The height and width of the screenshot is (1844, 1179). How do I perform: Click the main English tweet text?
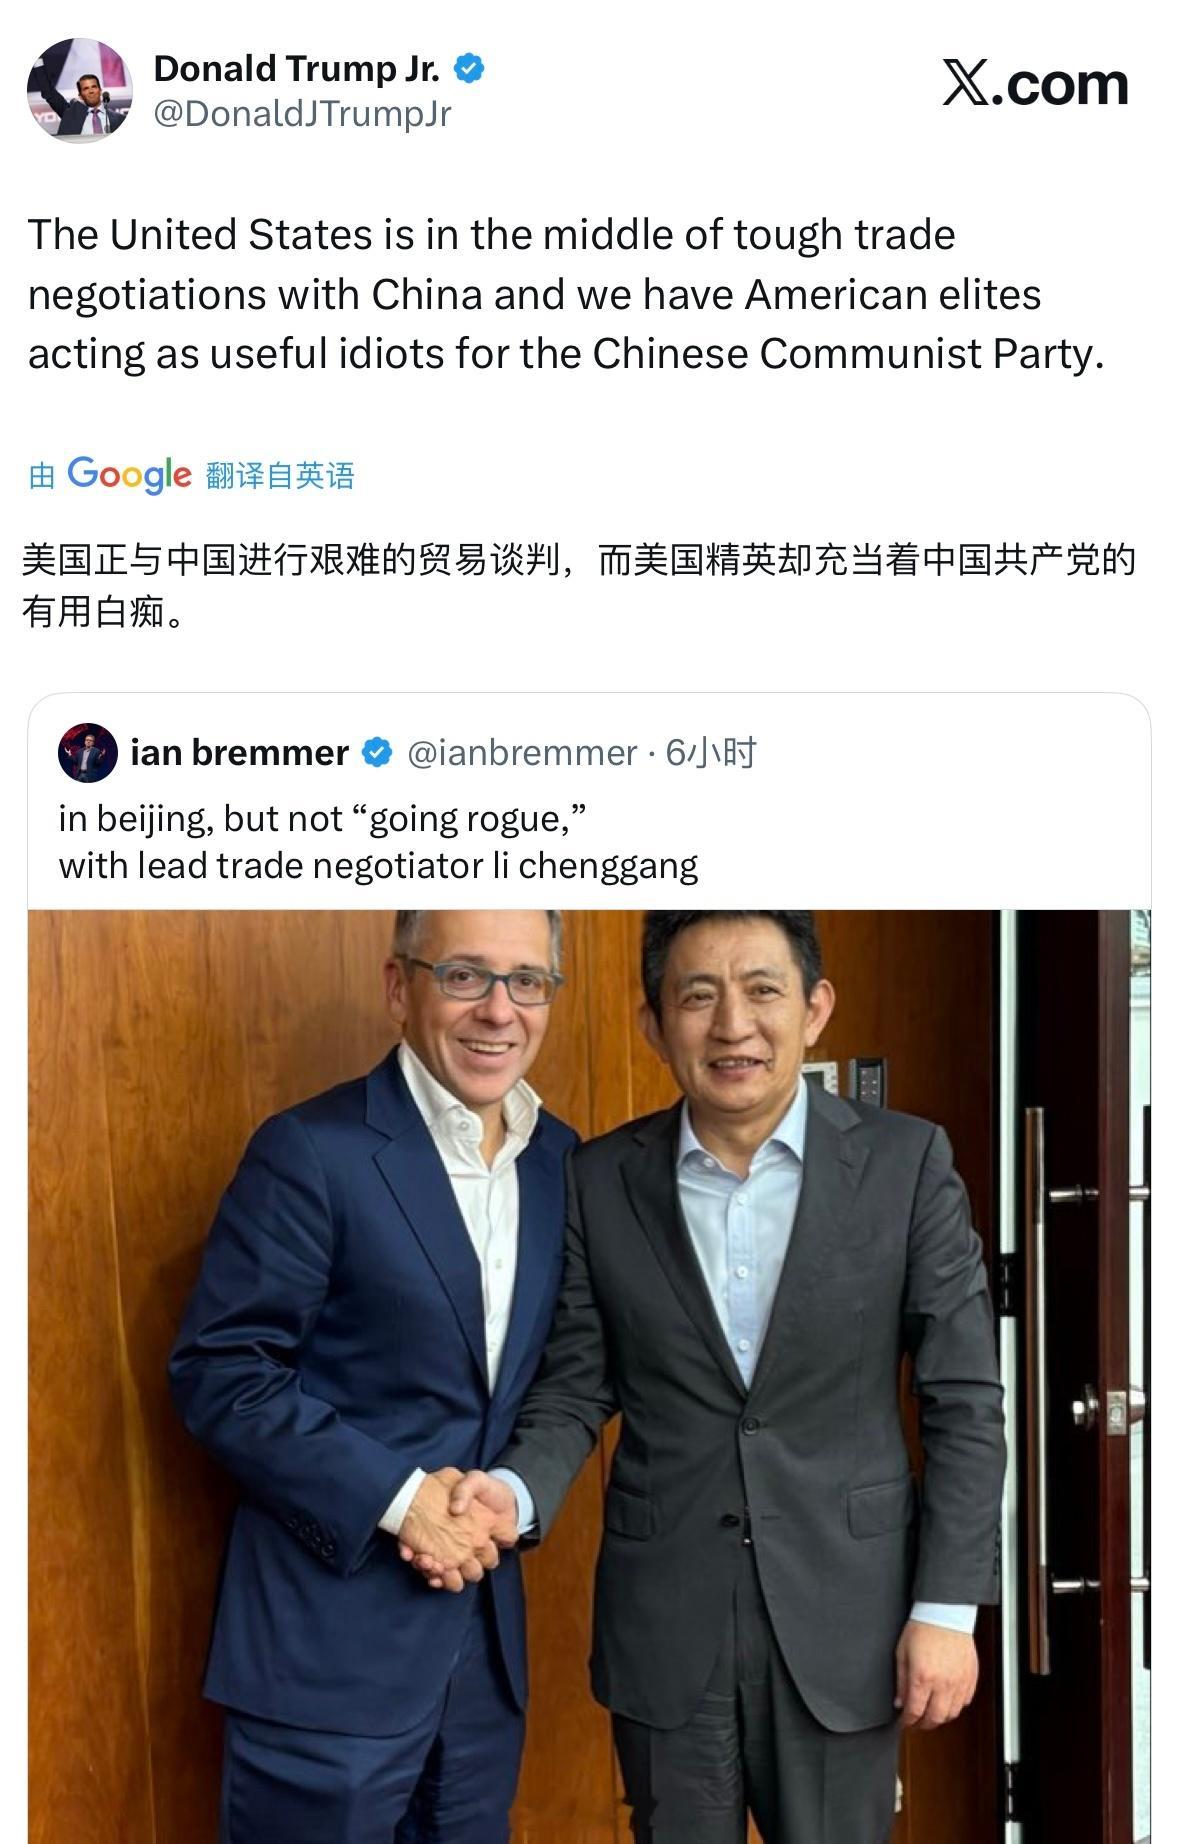click(566, 294)
